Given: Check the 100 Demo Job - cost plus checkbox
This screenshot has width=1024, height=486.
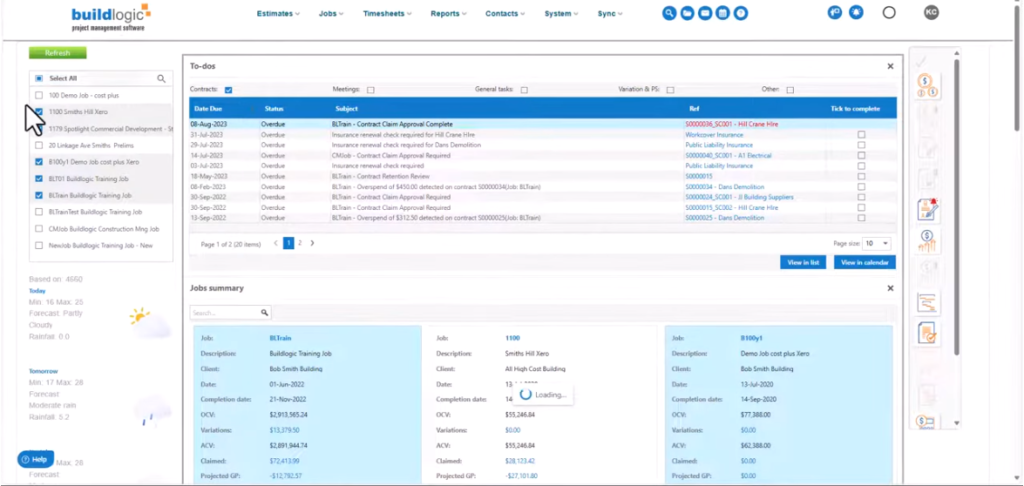Looking at the screenshot, I should (x=39, y=95).
